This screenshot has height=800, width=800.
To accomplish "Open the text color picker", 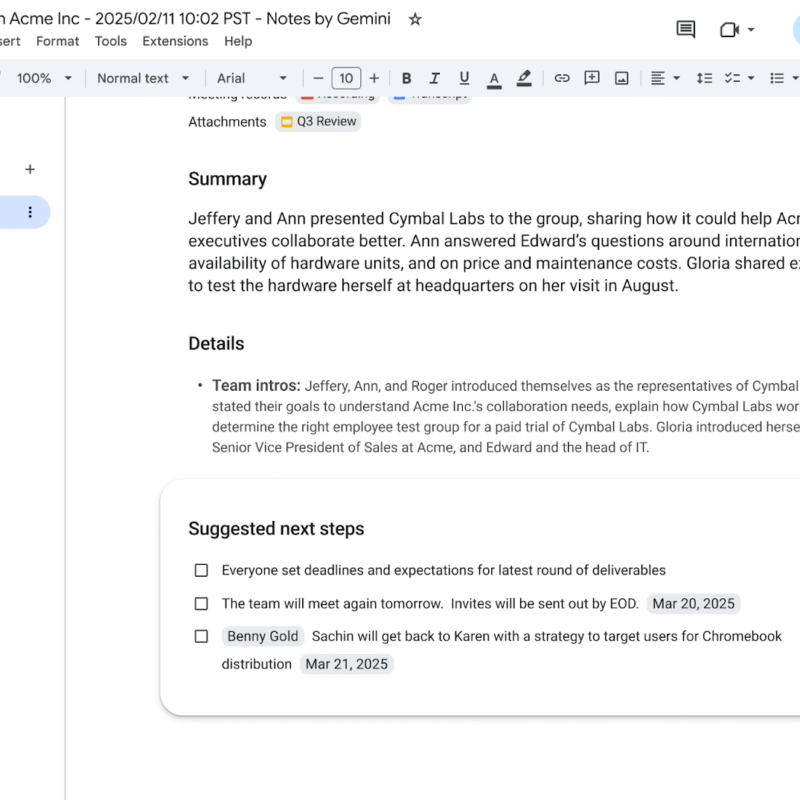I will [493, 79].
